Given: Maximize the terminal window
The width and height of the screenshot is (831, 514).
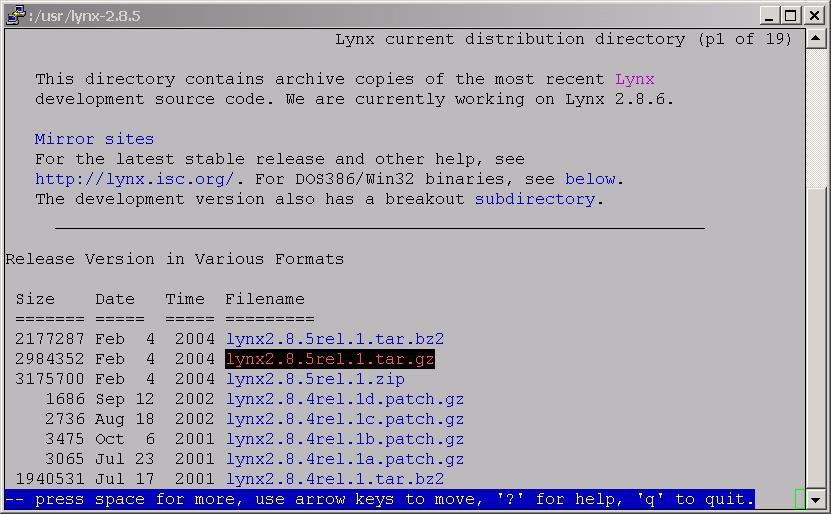Looking at the screenshot, I should [x=791, y=15].
